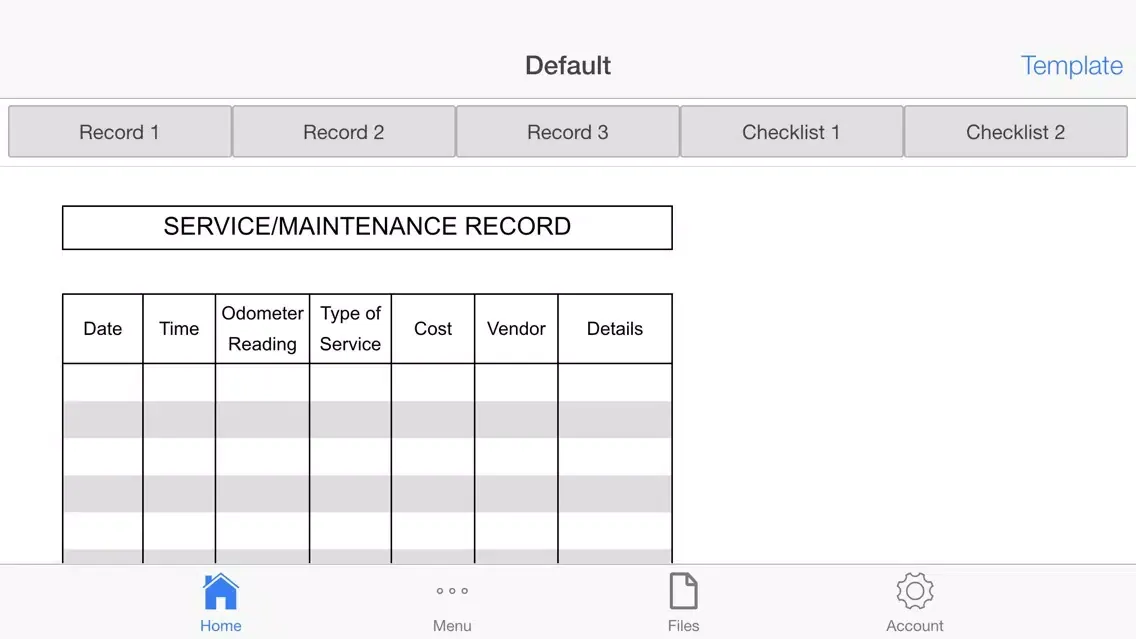Click the Type of Service column header
Image resolution: width=1136 pixels, height=639 pixels.
[x=351, y=329]
